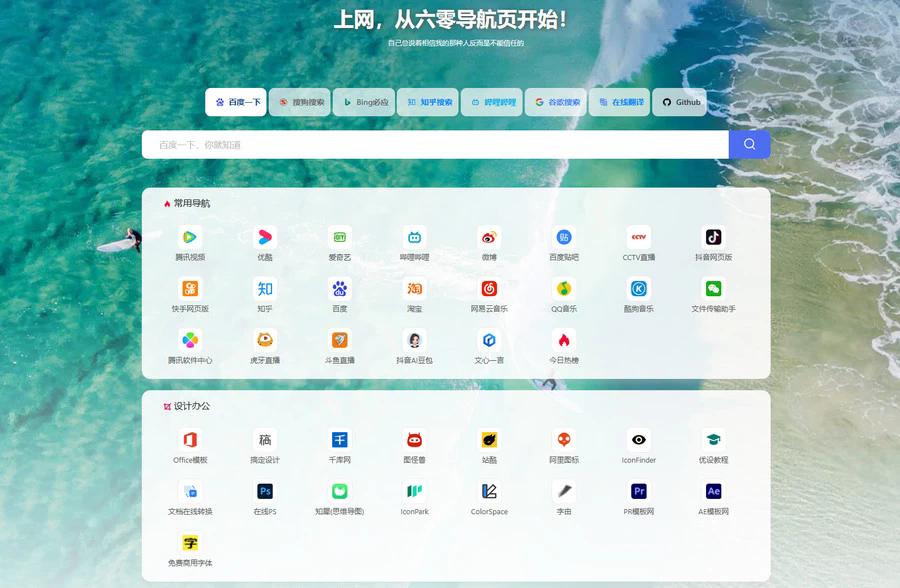
Task: Open IconFinder icon resource
Action: [x=638, y=446]
